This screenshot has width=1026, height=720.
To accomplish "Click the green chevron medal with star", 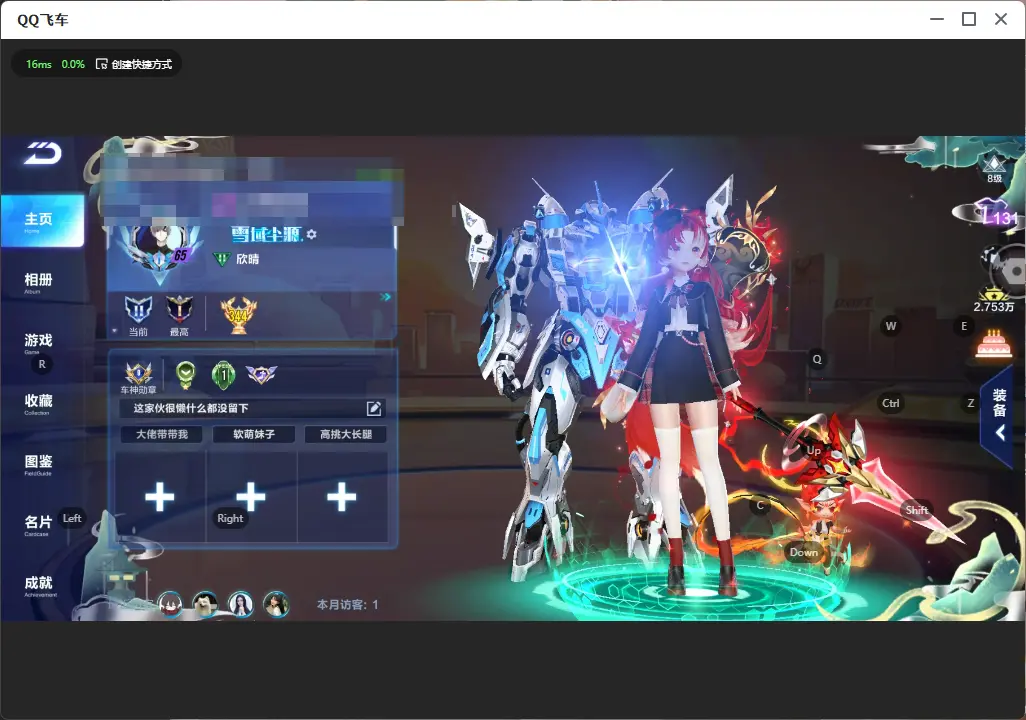I will 186,374.
